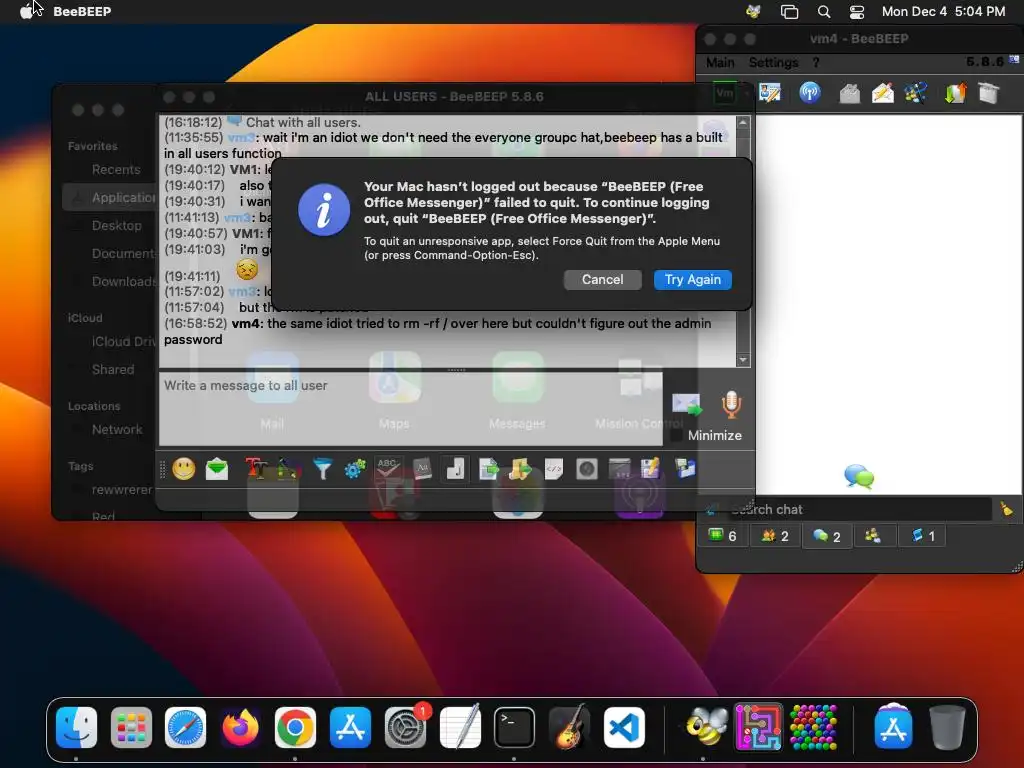
Task: Click the microphone voice message icon
Action: (731, 404)
